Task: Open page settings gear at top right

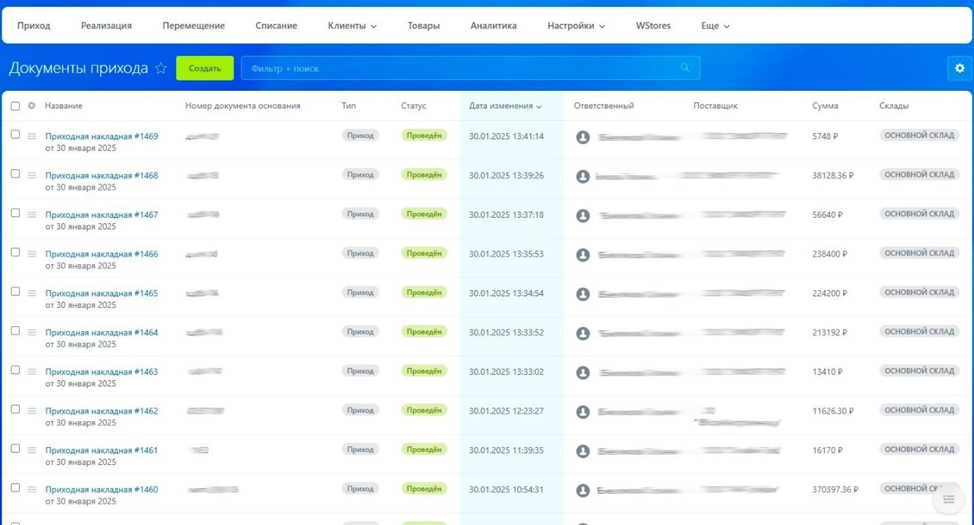Action: 959,68
